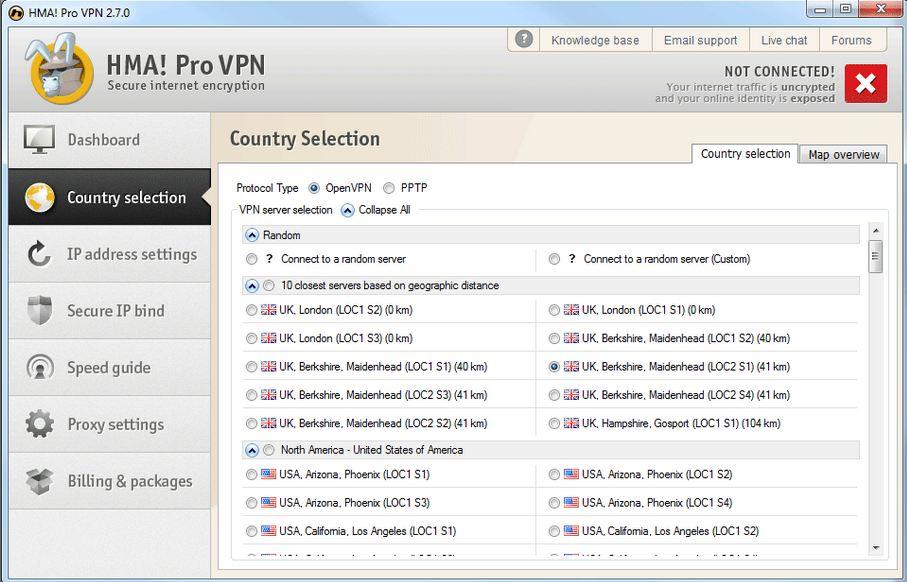Open help via the question mark icon

click(523, 39)
